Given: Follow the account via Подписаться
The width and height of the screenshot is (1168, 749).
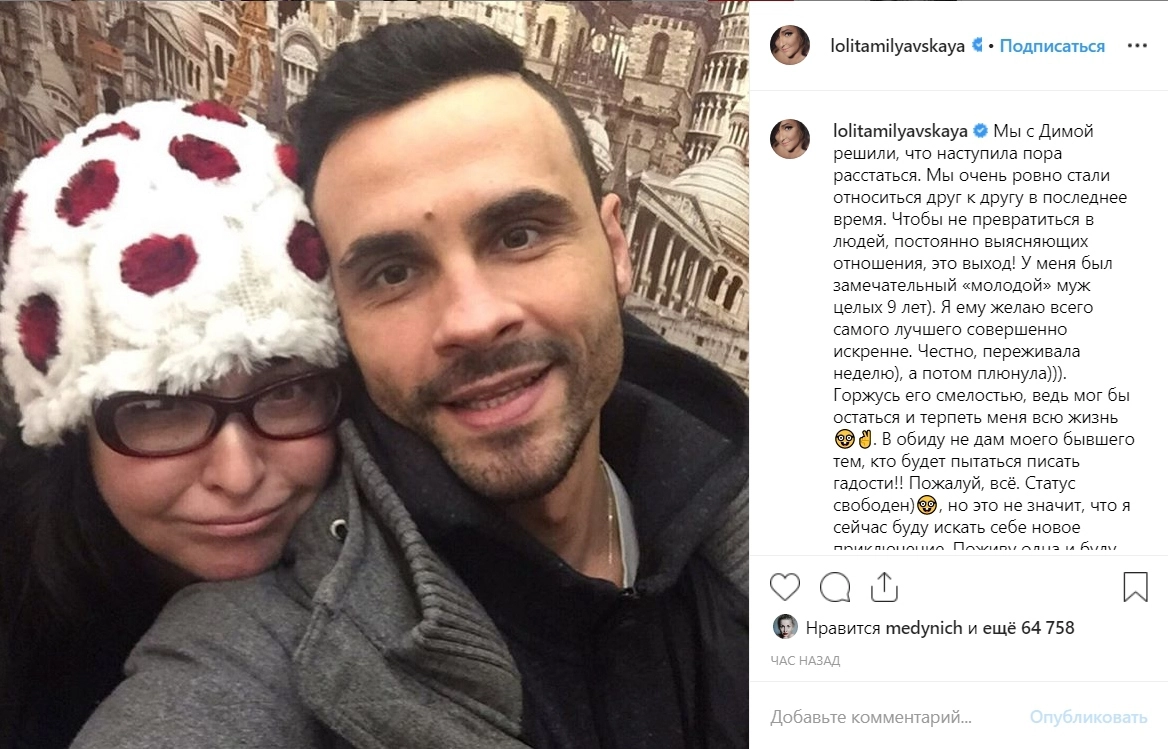Looking at the screenshot, I should [x=1052, y=46].
